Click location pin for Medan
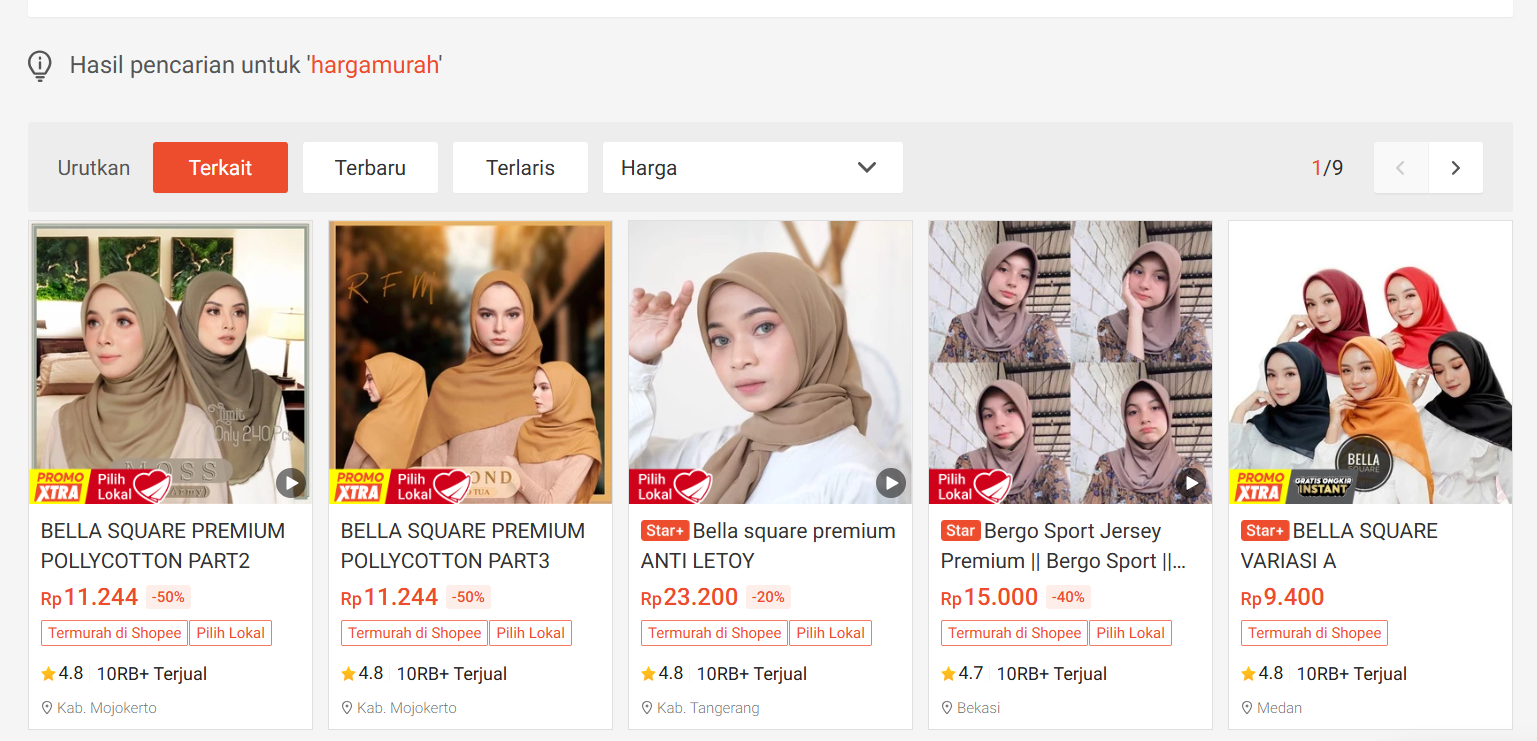This screenshot has width=1537, height=741. click(1247, 708)
